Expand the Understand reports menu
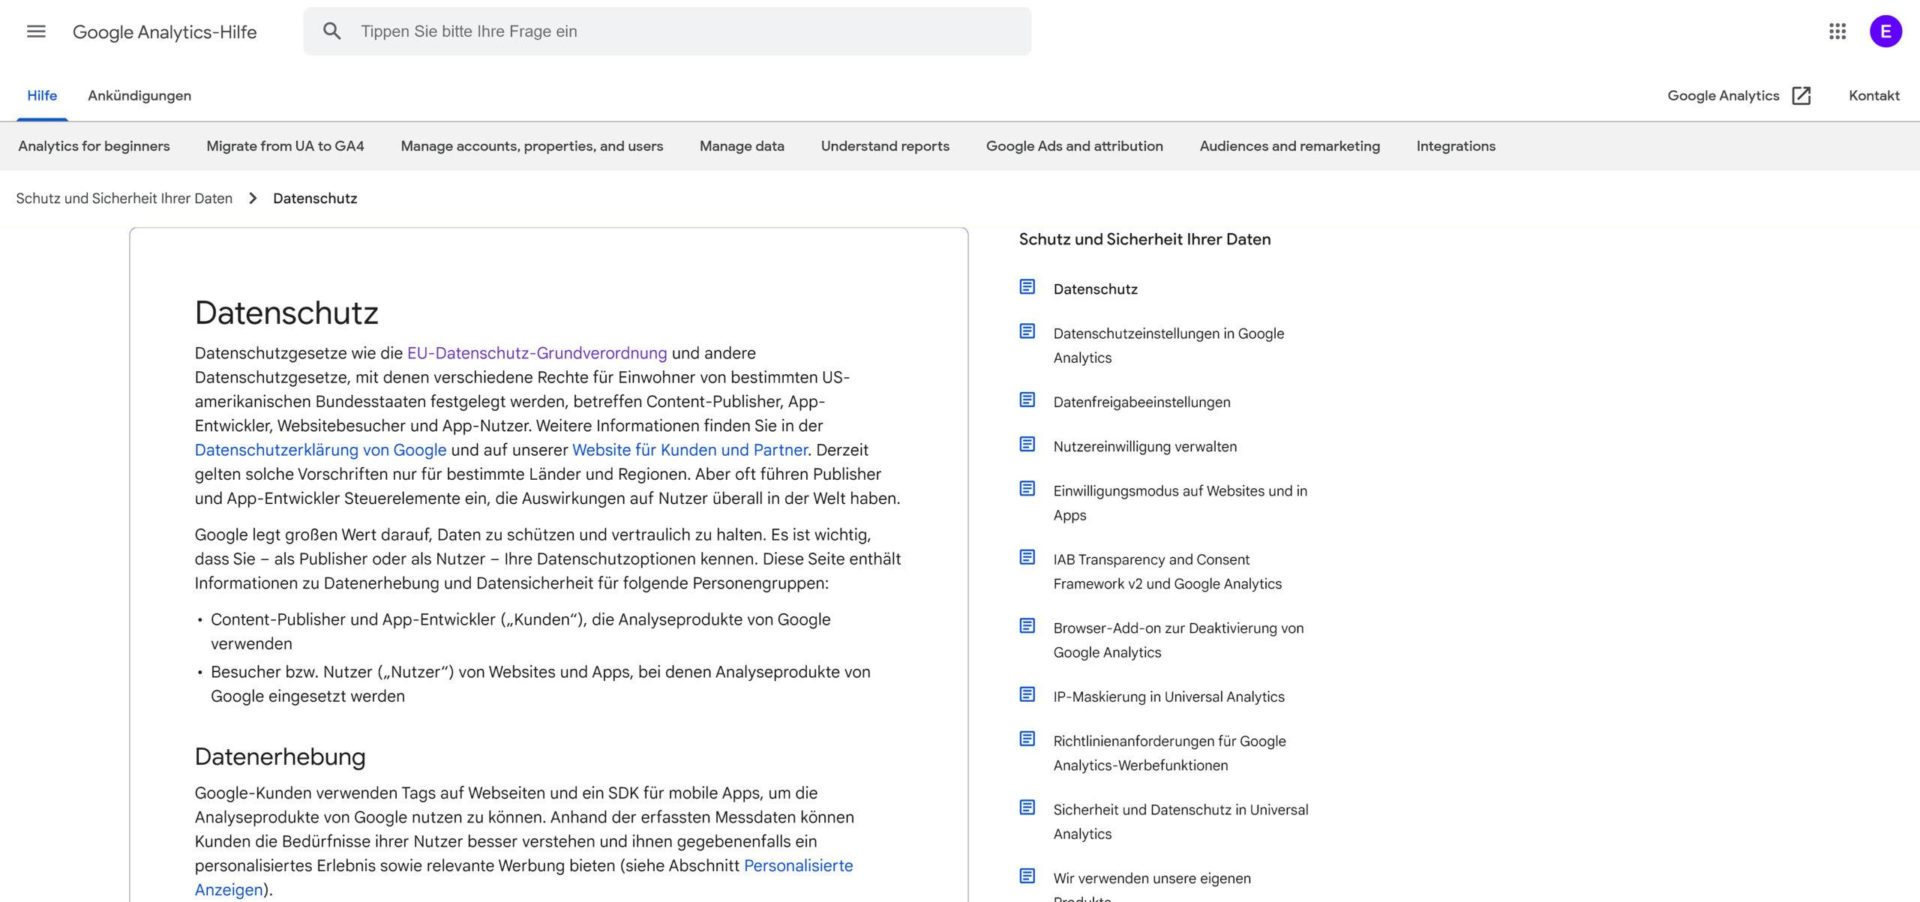1920x902 pixels. (884, 146)
